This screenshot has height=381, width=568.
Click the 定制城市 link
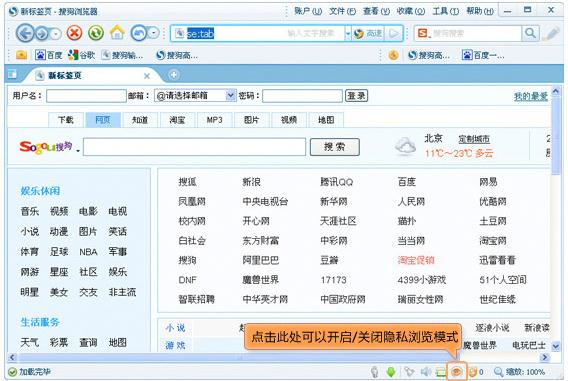click(x=474, y=139)
